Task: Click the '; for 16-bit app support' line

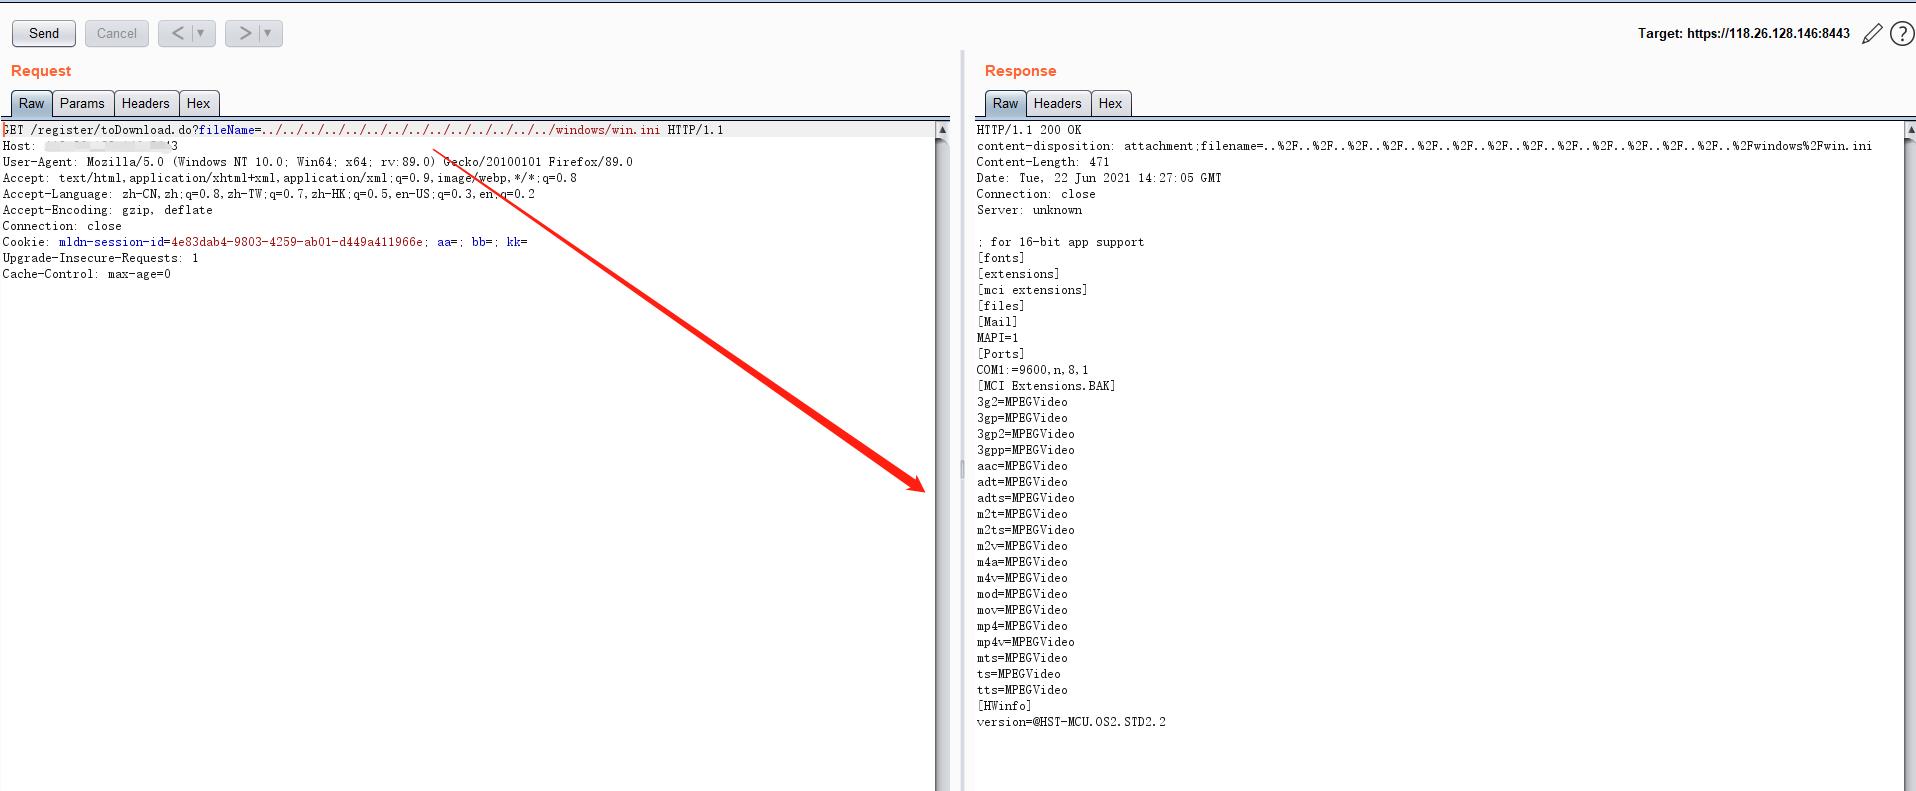Action: [x=1060, y=242]
